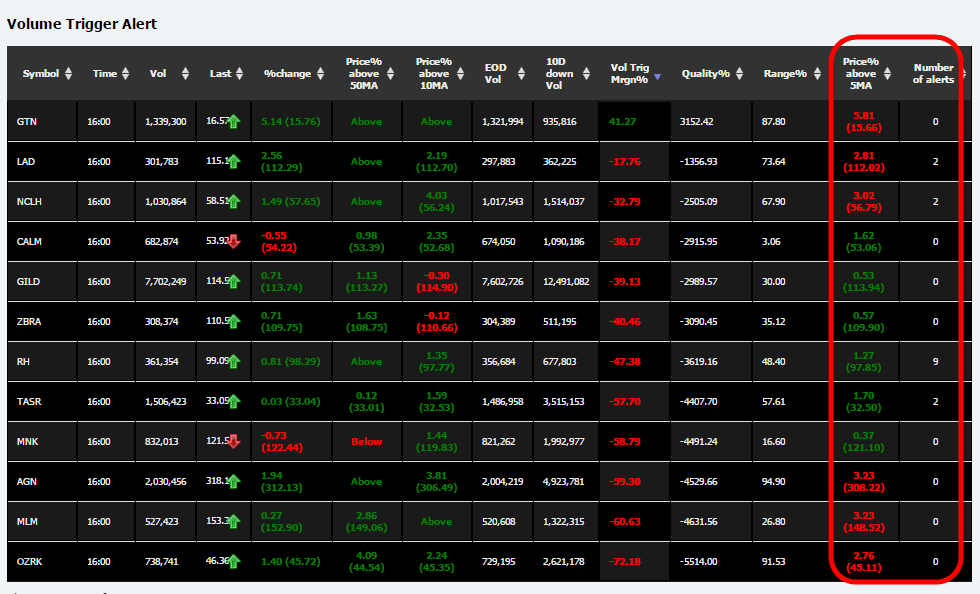Sort by 10D down Vol arrows
The image size is (980, 594).
tap(586, 74)
